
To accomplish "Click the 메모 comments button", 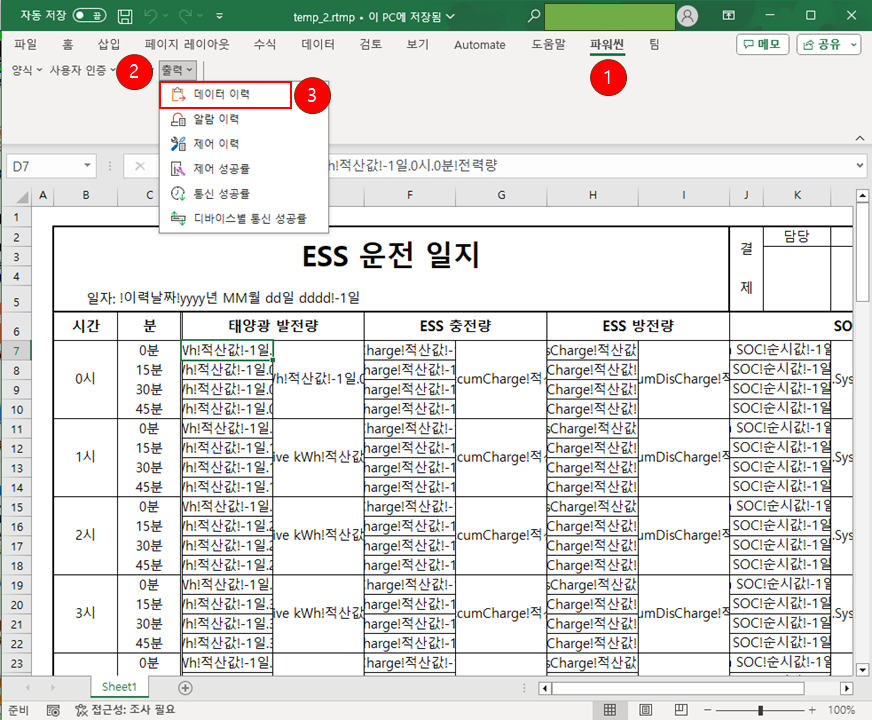I will pos(763,44).
